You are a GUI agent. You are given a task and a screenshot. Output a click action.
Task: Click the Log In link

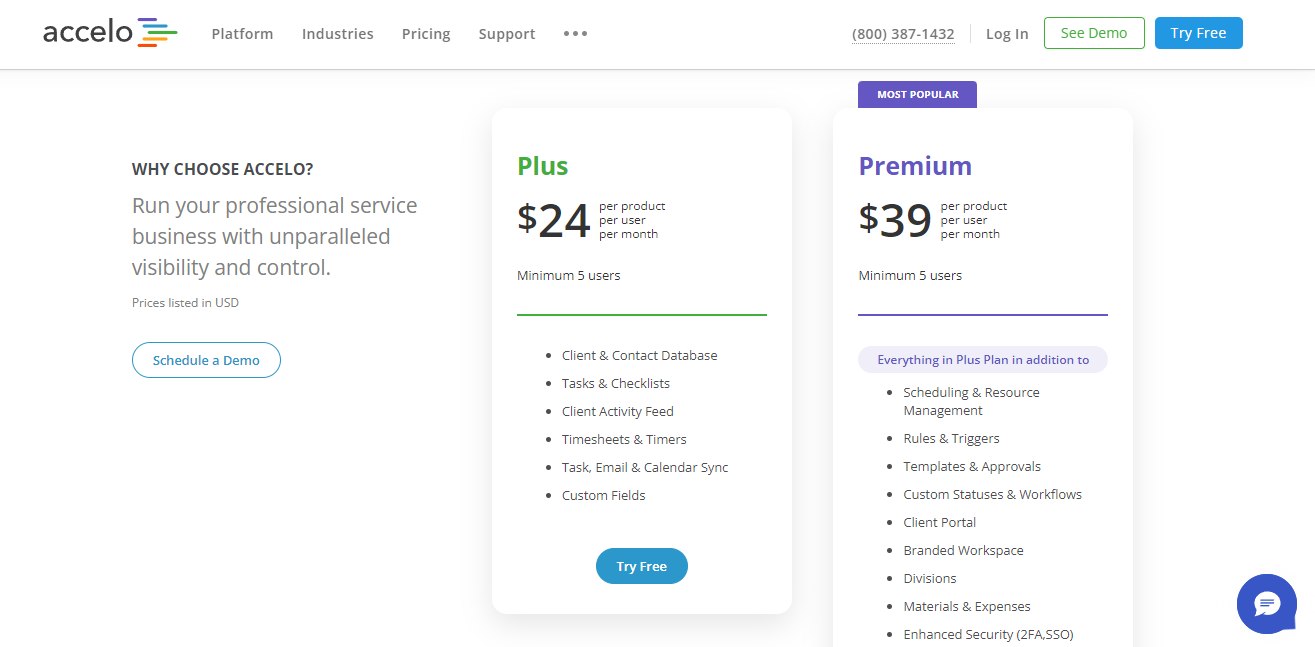pyautogui.click(x=1007, y=34)
